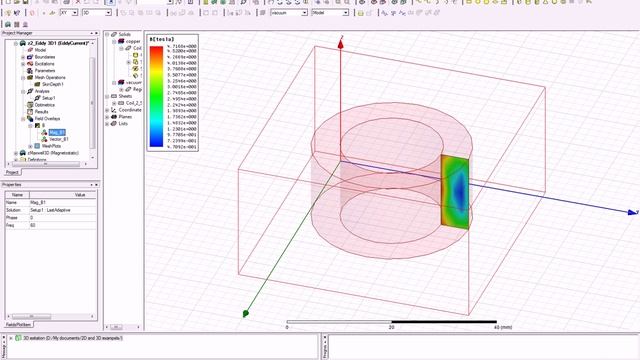Collapse the Analysis tree node

point(23,91)
